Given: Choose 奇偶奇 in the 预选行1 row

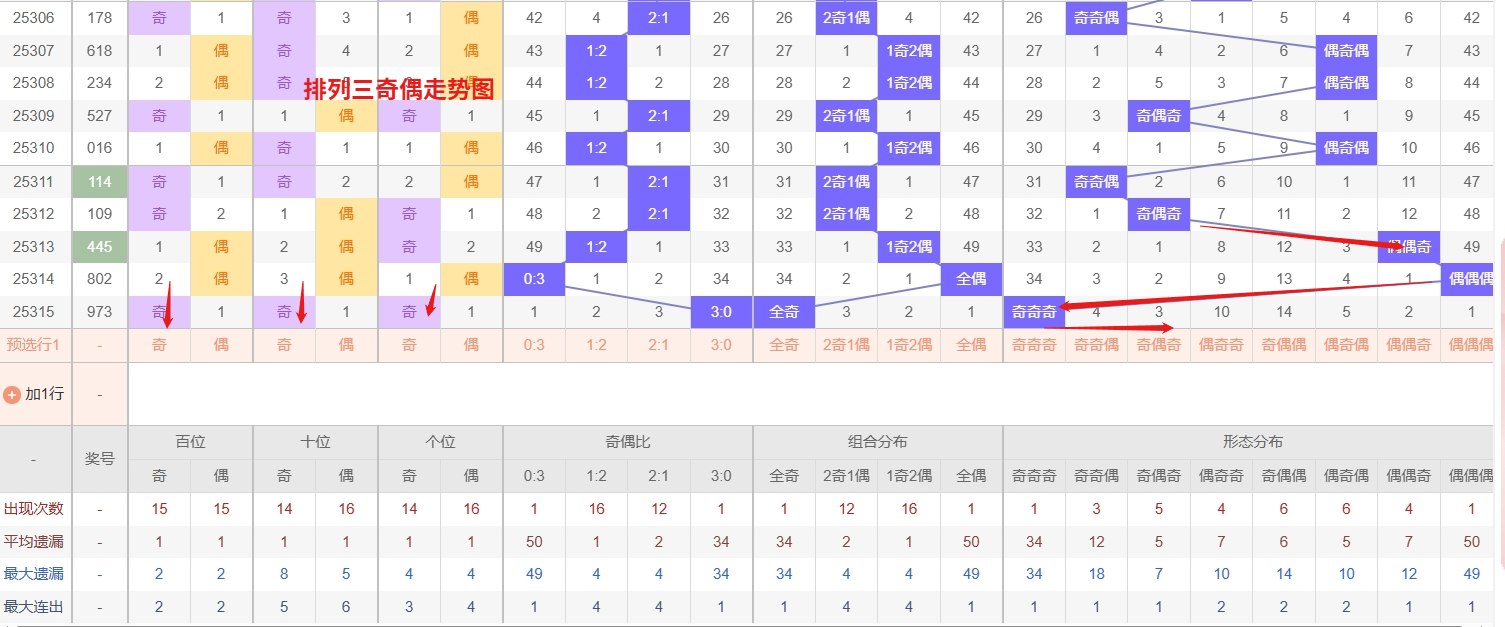Looking at the screenshot, I should click(x=1159, y=345).
